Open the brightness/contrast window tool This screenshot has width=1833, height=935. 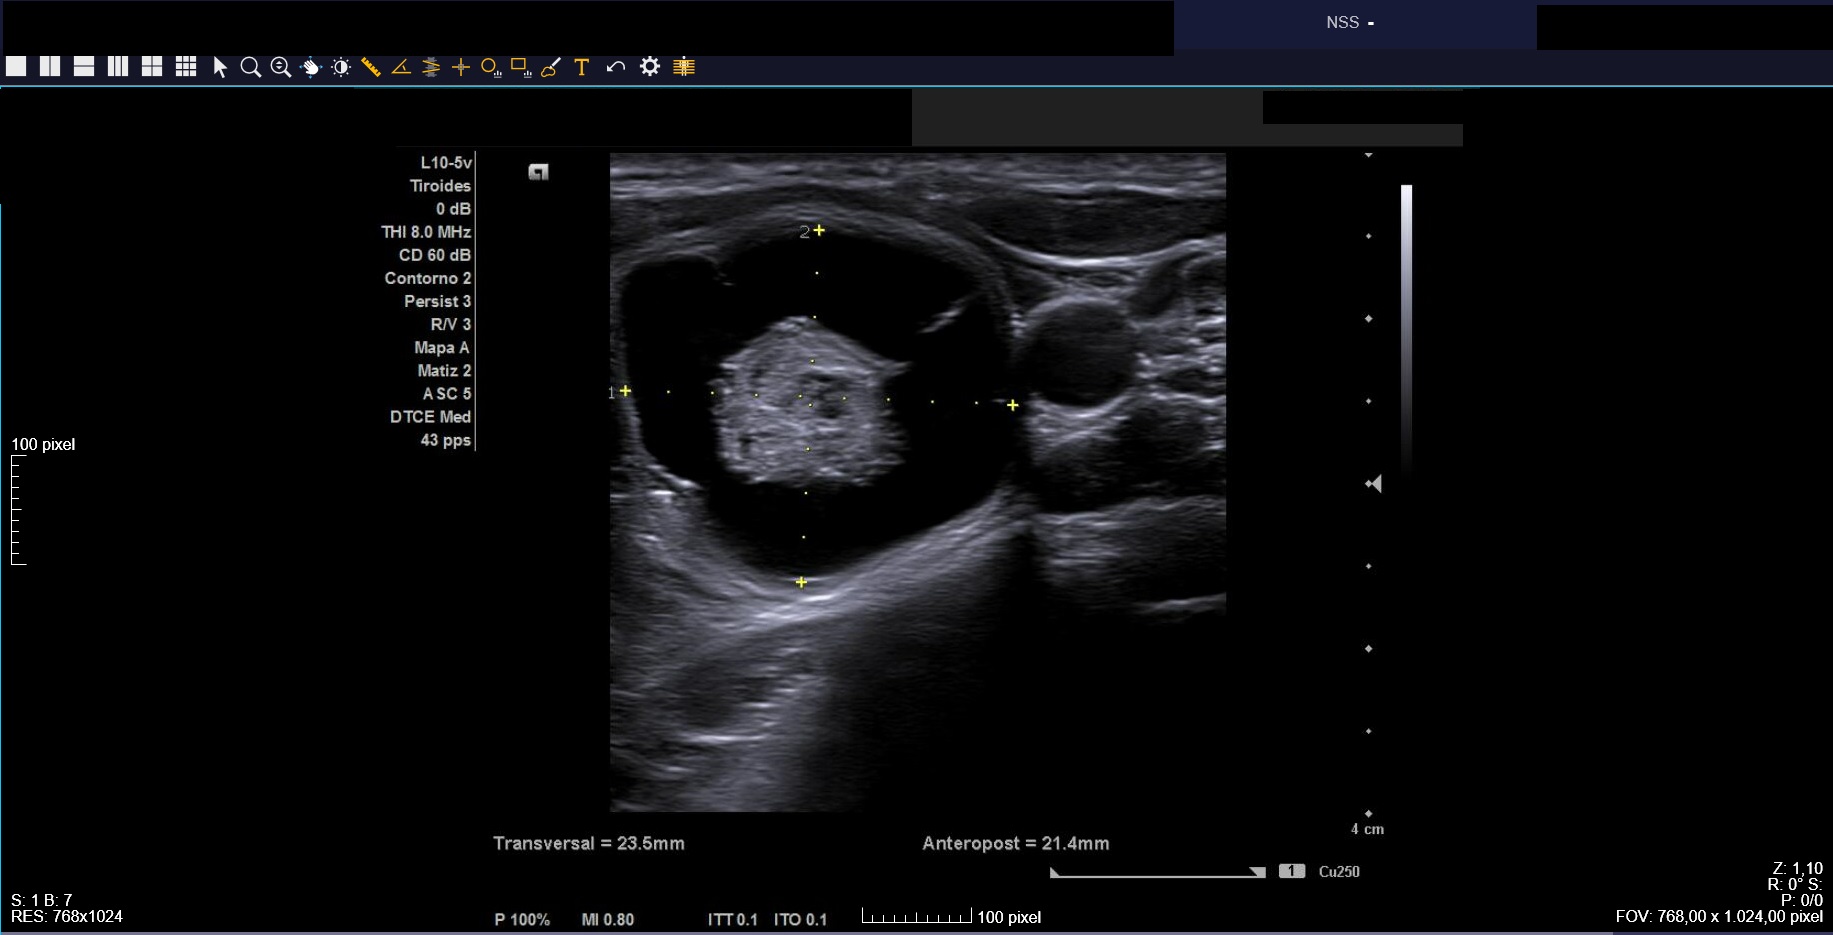tap(341, 67)
